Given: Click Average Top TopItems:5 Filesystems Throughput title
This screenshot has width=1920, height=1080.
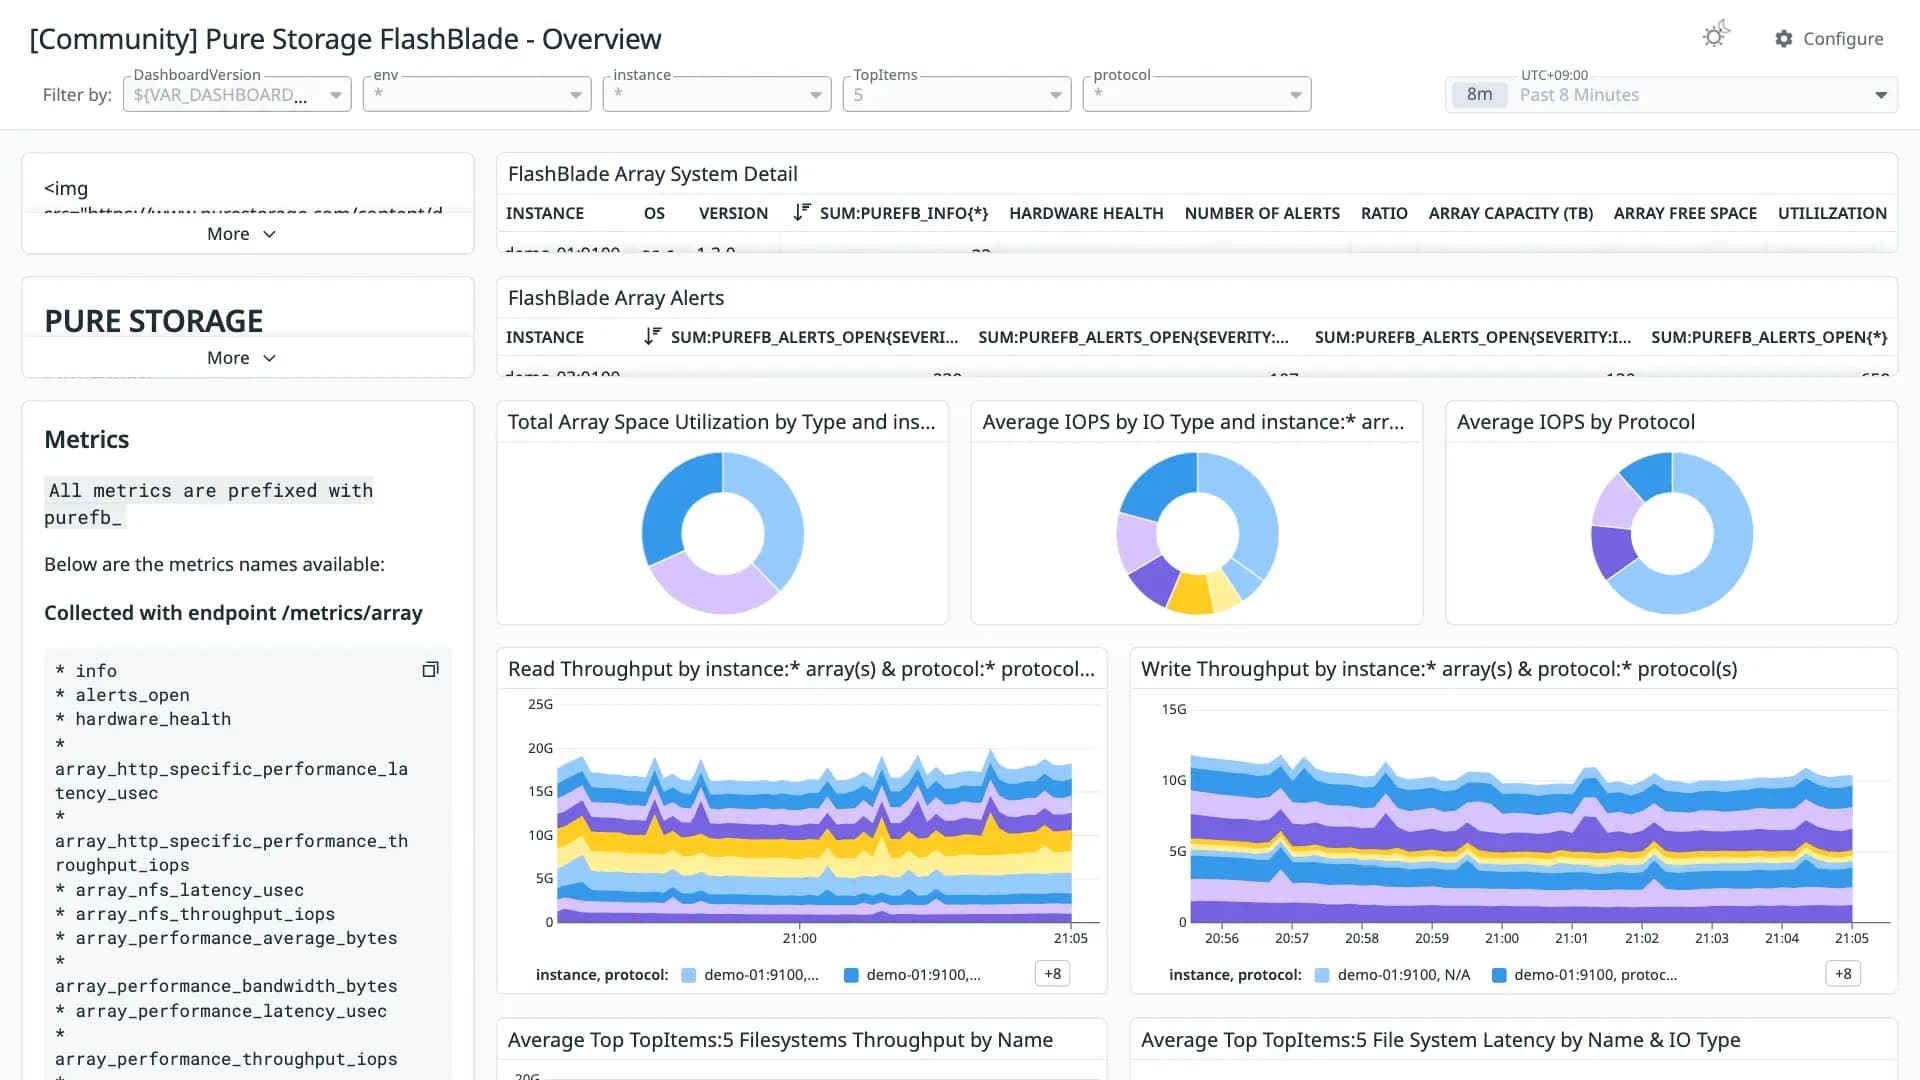Looking at the screenshot, I should 780,1040.
